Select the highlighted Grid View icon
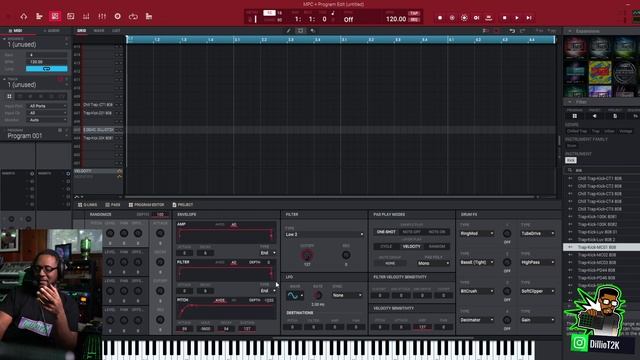This screenshot has height=360, width=640. (55, 16)
